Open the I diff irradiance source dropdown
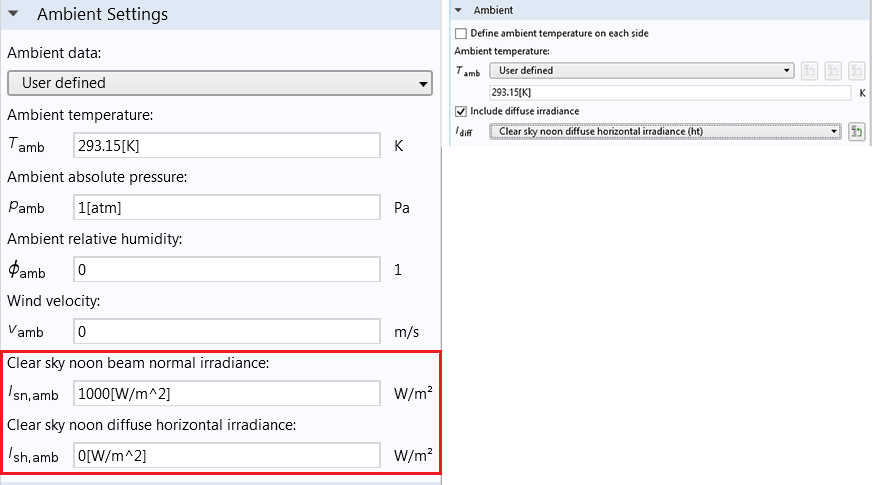The image size is (872, 485). click(x=664, y=131)
